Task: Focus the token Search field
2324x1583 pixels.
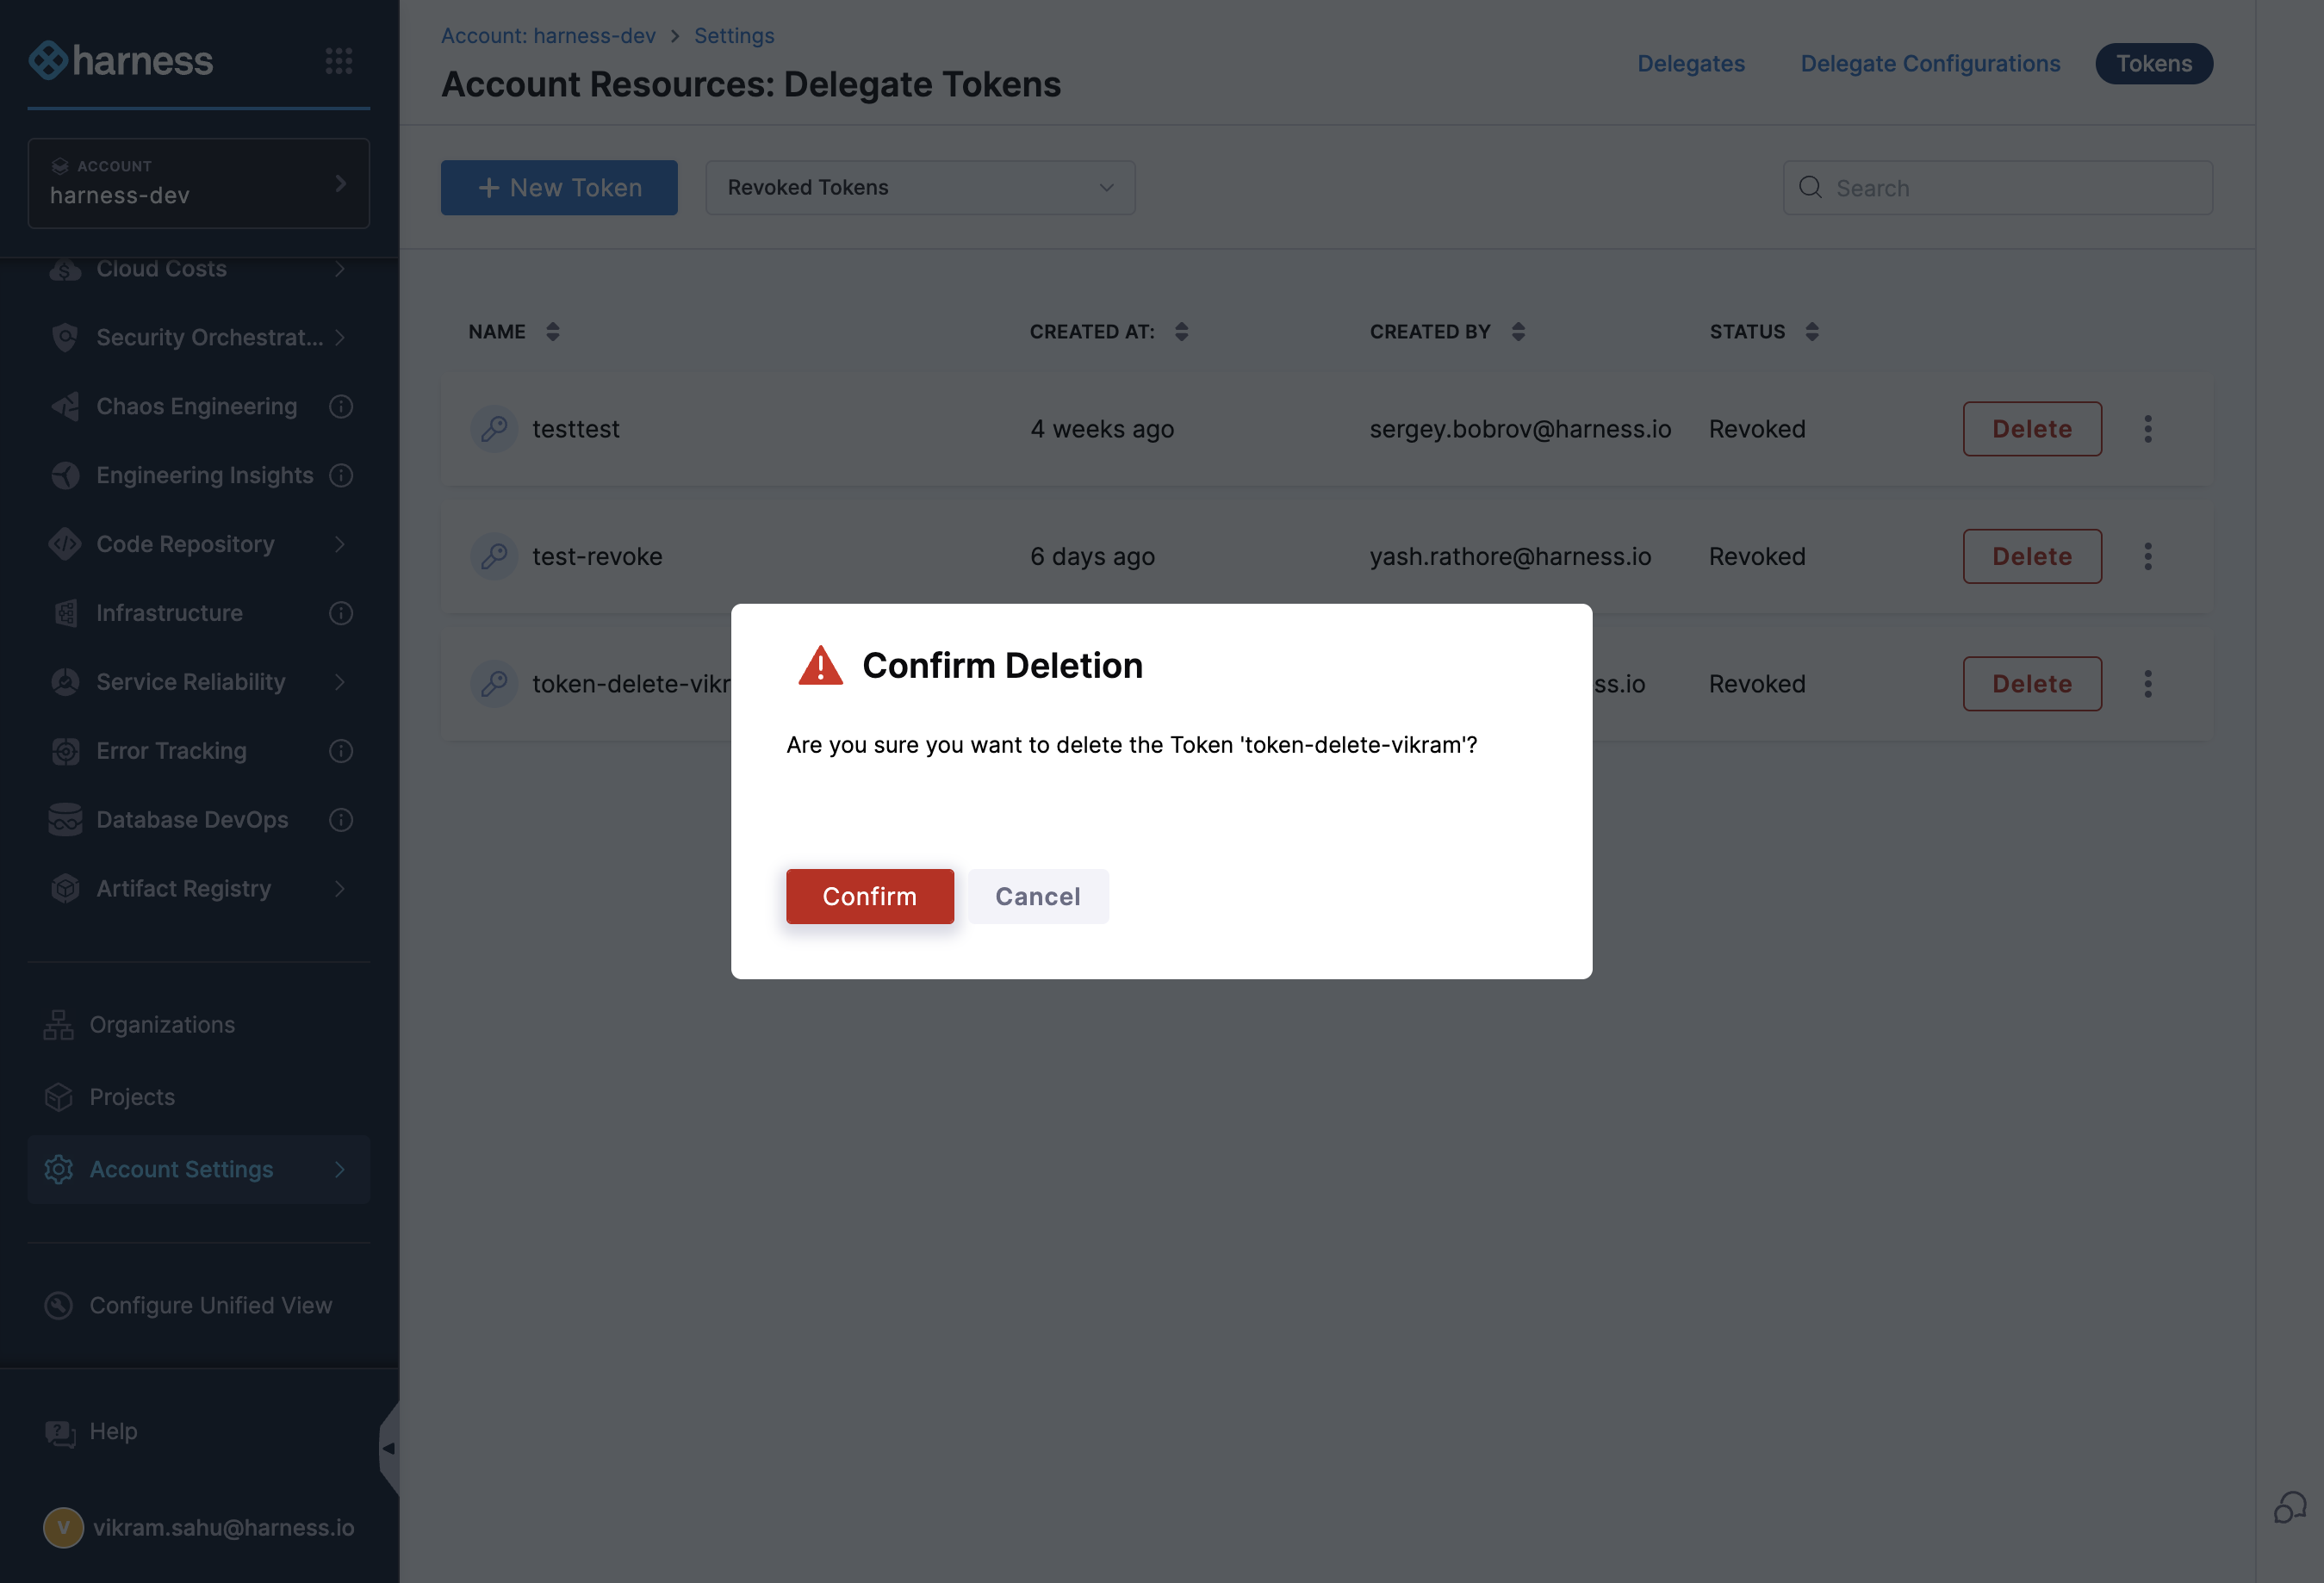Action: [1997, 188]
